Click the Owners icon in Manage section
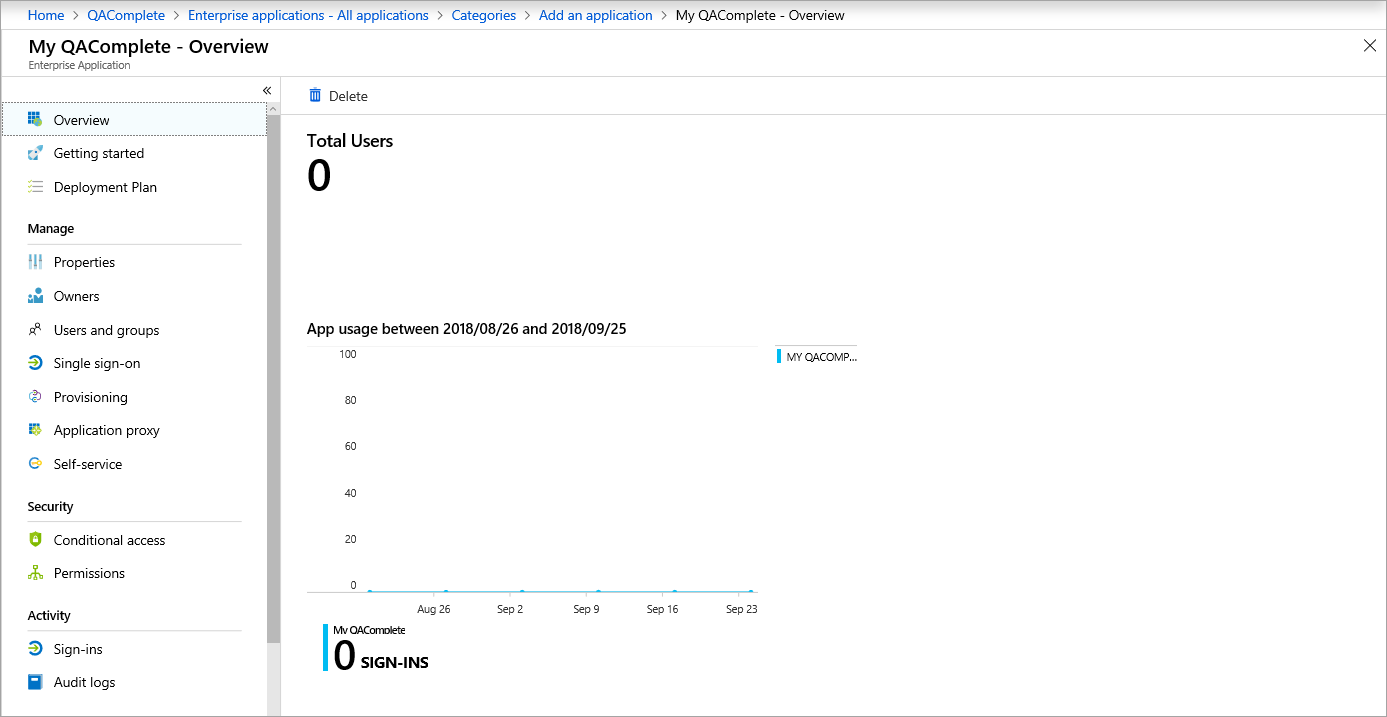The width and height of the screenshot is (1387, 717). click(x=35, y=296)
